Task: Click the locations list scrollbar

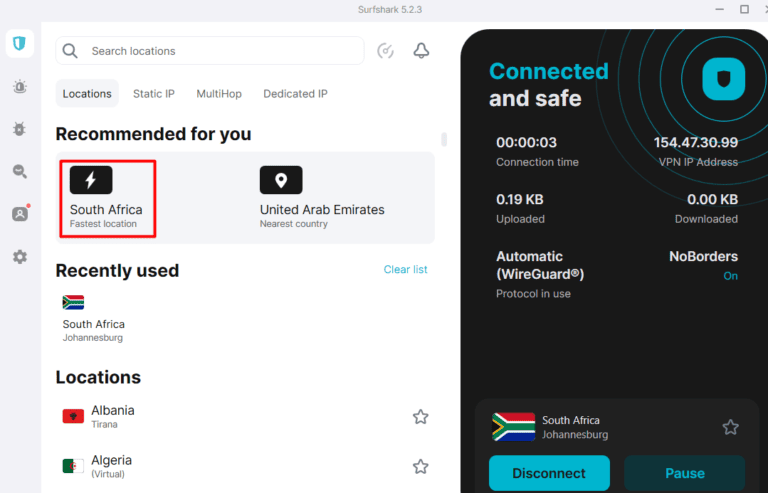Action: point(443,139)
